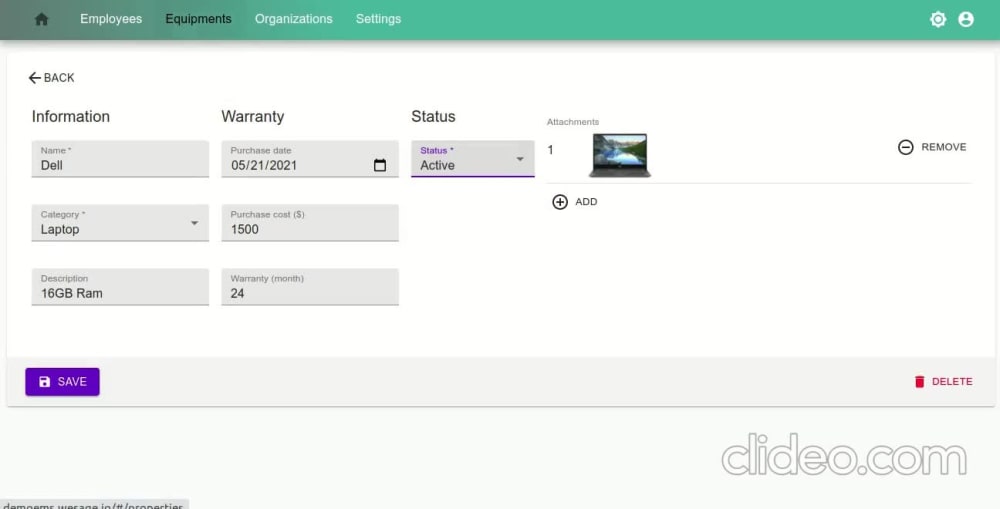This screenshot has height=509, width=1000.
Task: Open the Equipments menu
Action: point(198,19)
